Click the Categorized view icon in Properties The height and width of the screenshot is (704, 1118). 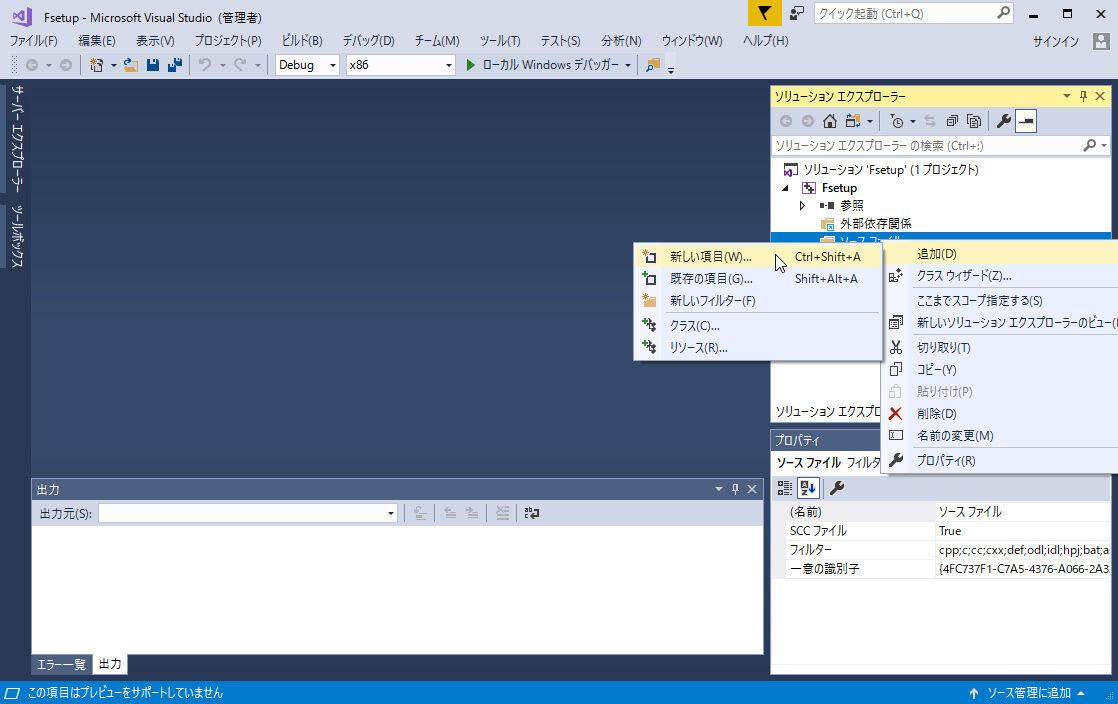tap(784, 488)
